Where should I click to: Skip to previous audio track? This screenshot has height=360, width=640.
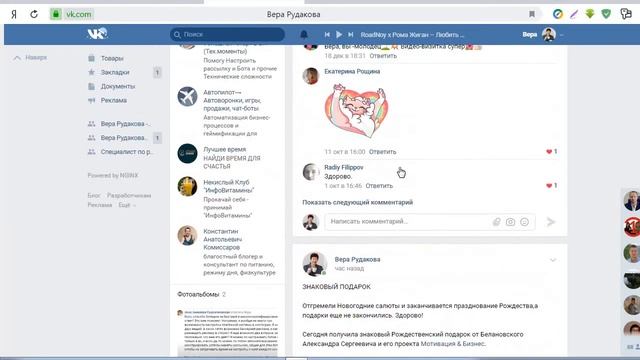coord(327,35)
